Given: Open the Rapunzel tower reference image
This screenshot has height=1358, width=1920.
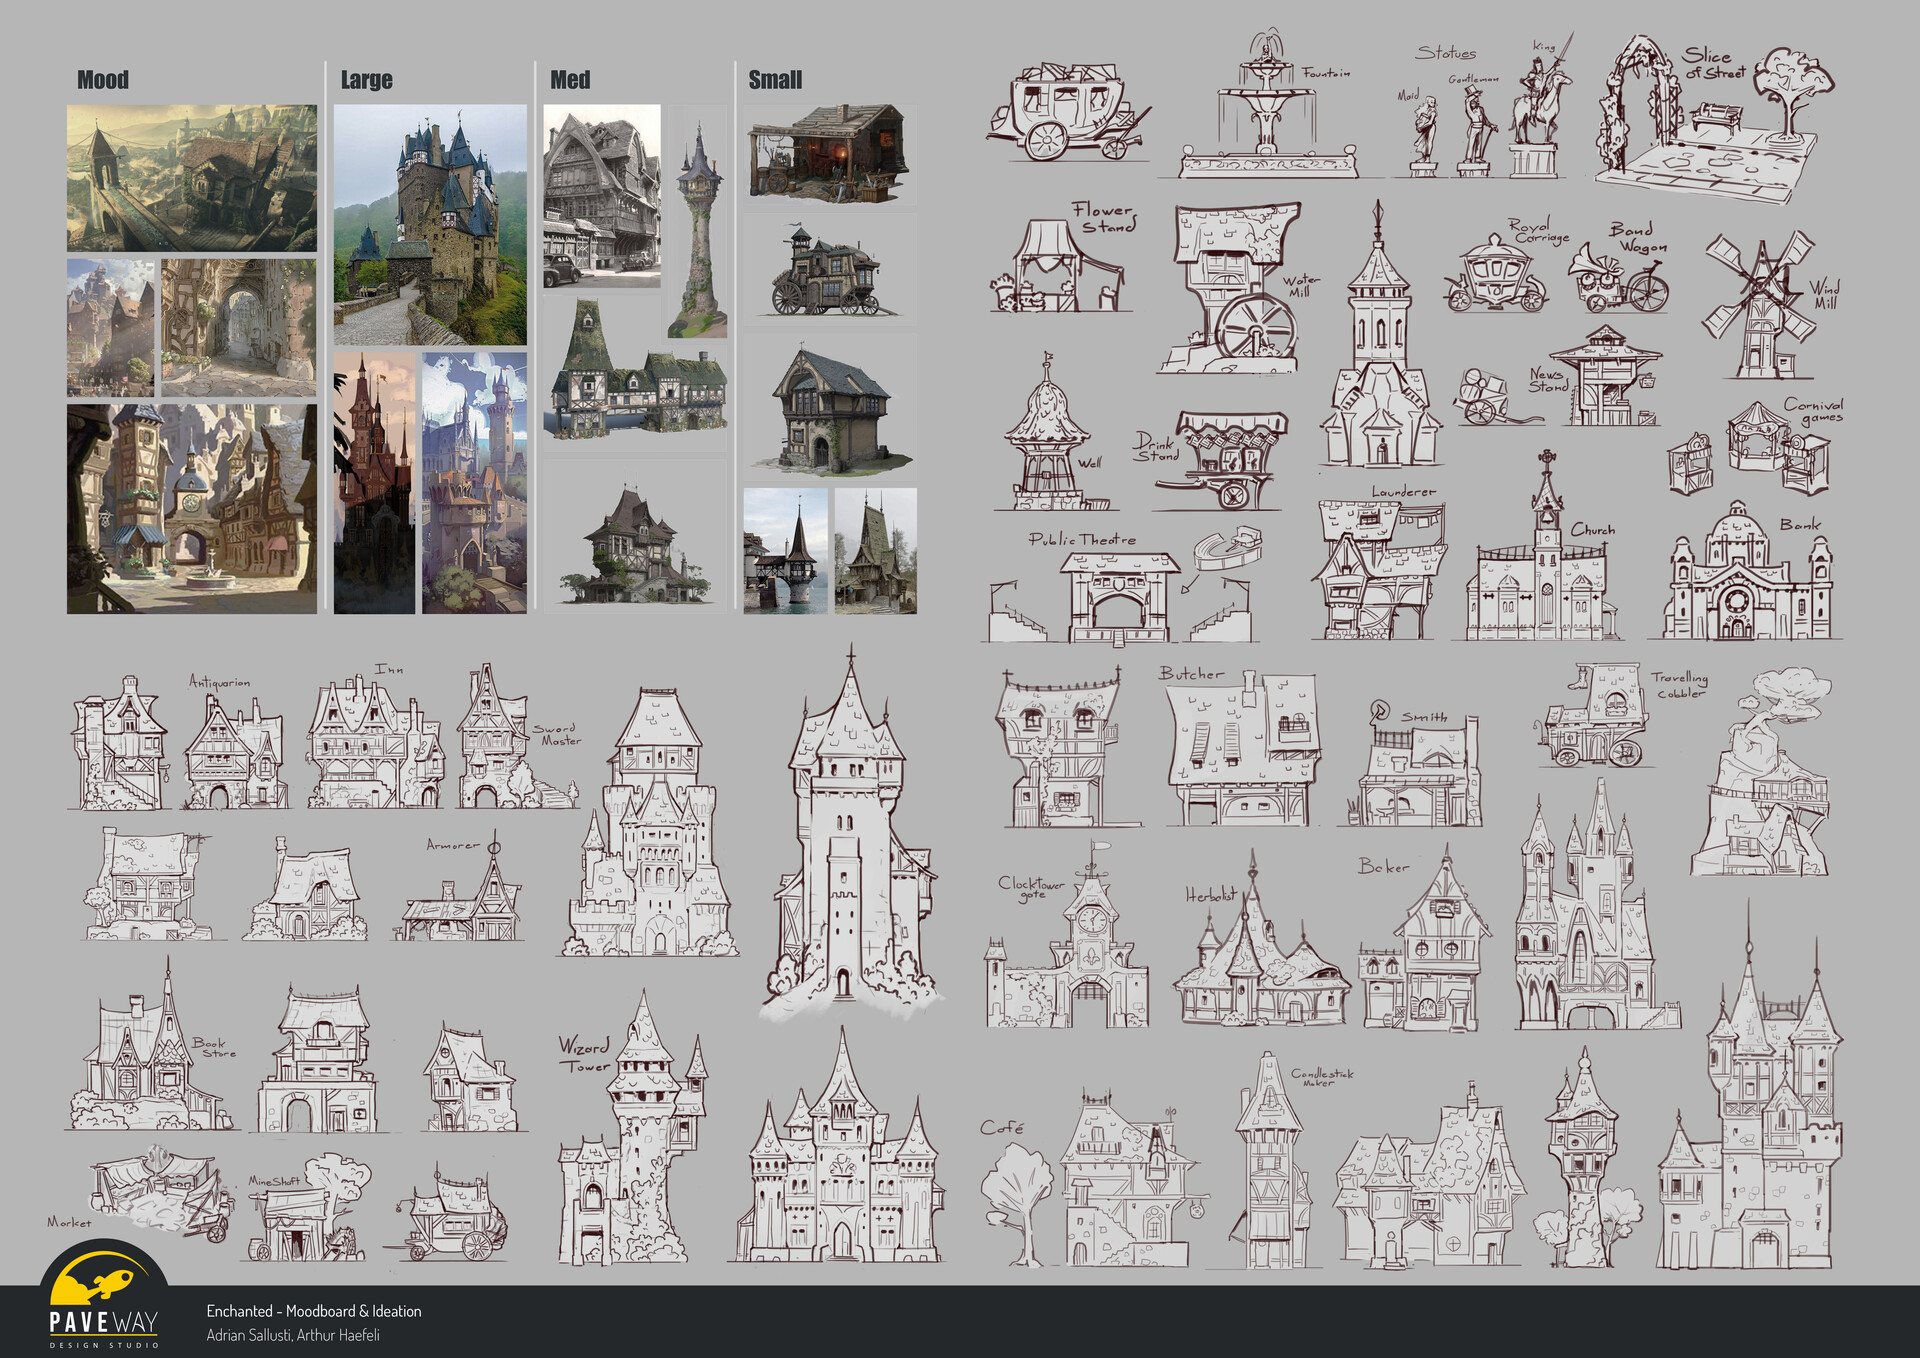Looking at the screenshot, I should (x=698, y=225).
